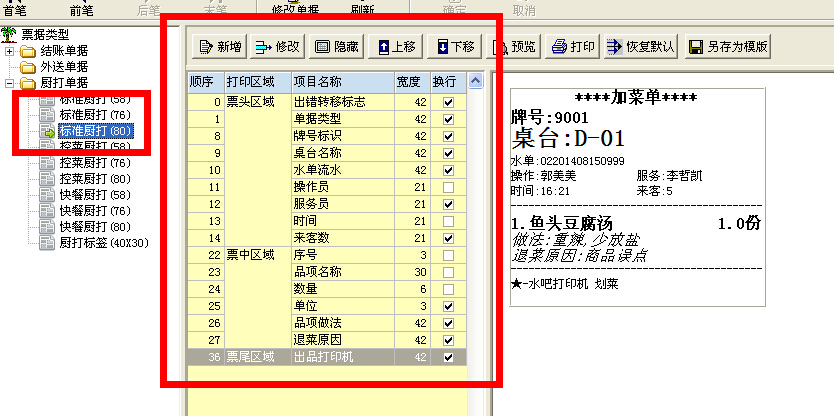
Task: Restore defaults with 恢复默认
Action: tap(640, 47)
